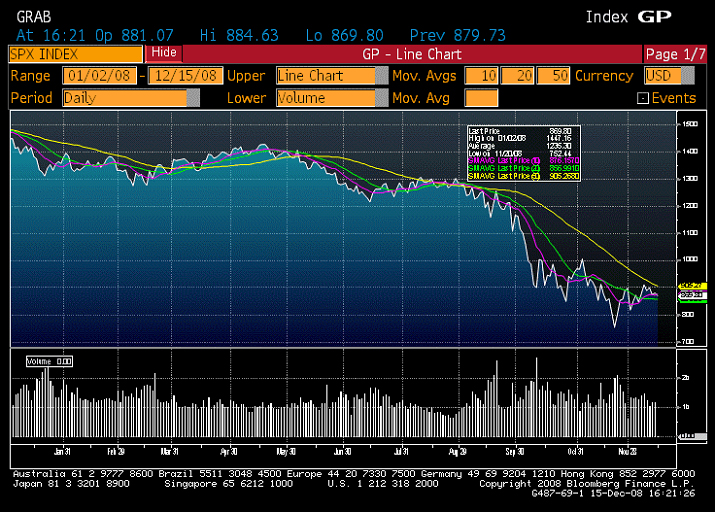Screen dimensions: 715x512
Task: Click the green SMAVG 20 legend entry
Action: [x=524, y=168]
